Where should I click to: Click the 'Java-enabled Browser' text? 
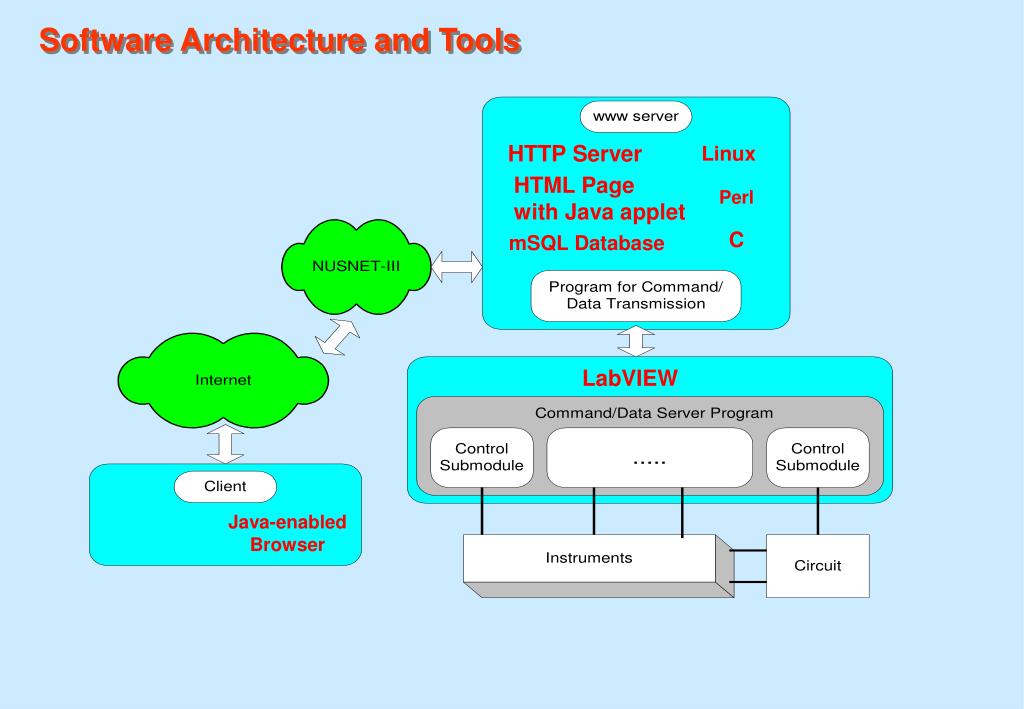[x=287, y=533]
